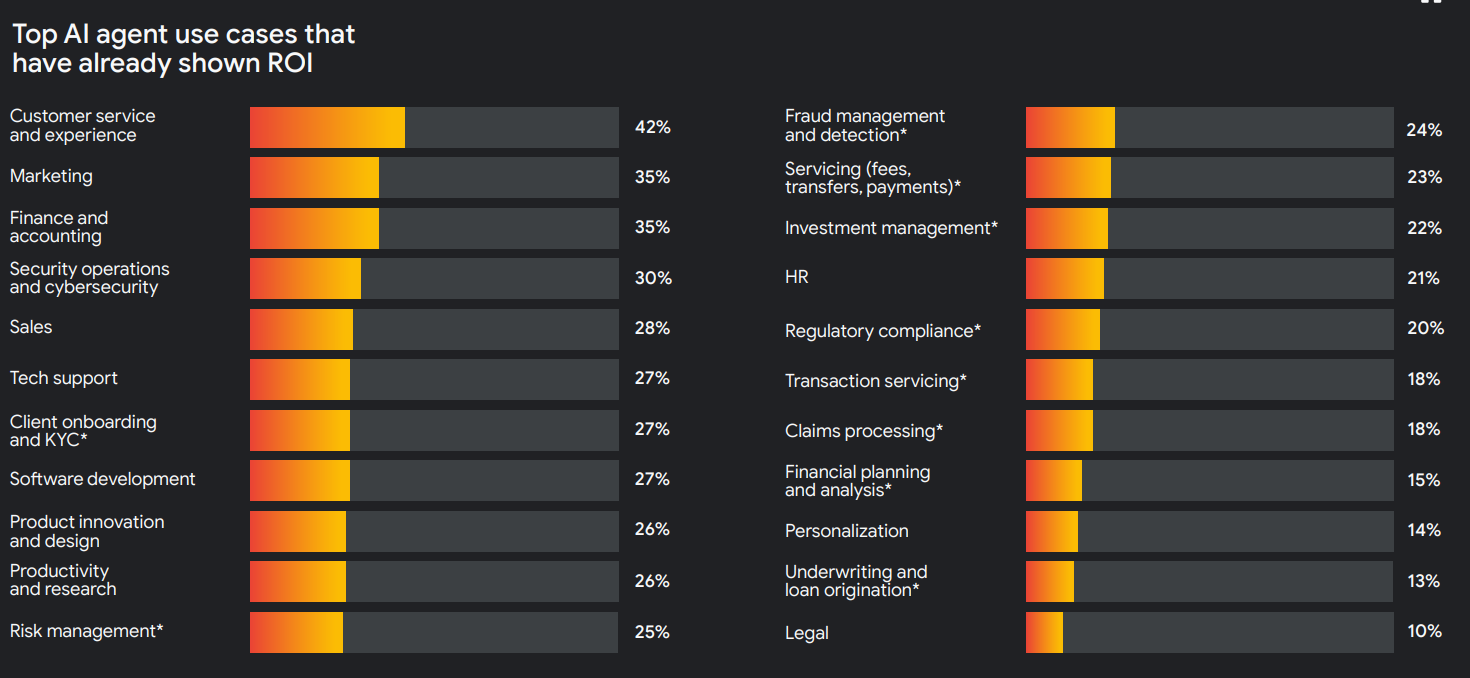
Task: Select the Personalization label
Action: tap(847, 531)
